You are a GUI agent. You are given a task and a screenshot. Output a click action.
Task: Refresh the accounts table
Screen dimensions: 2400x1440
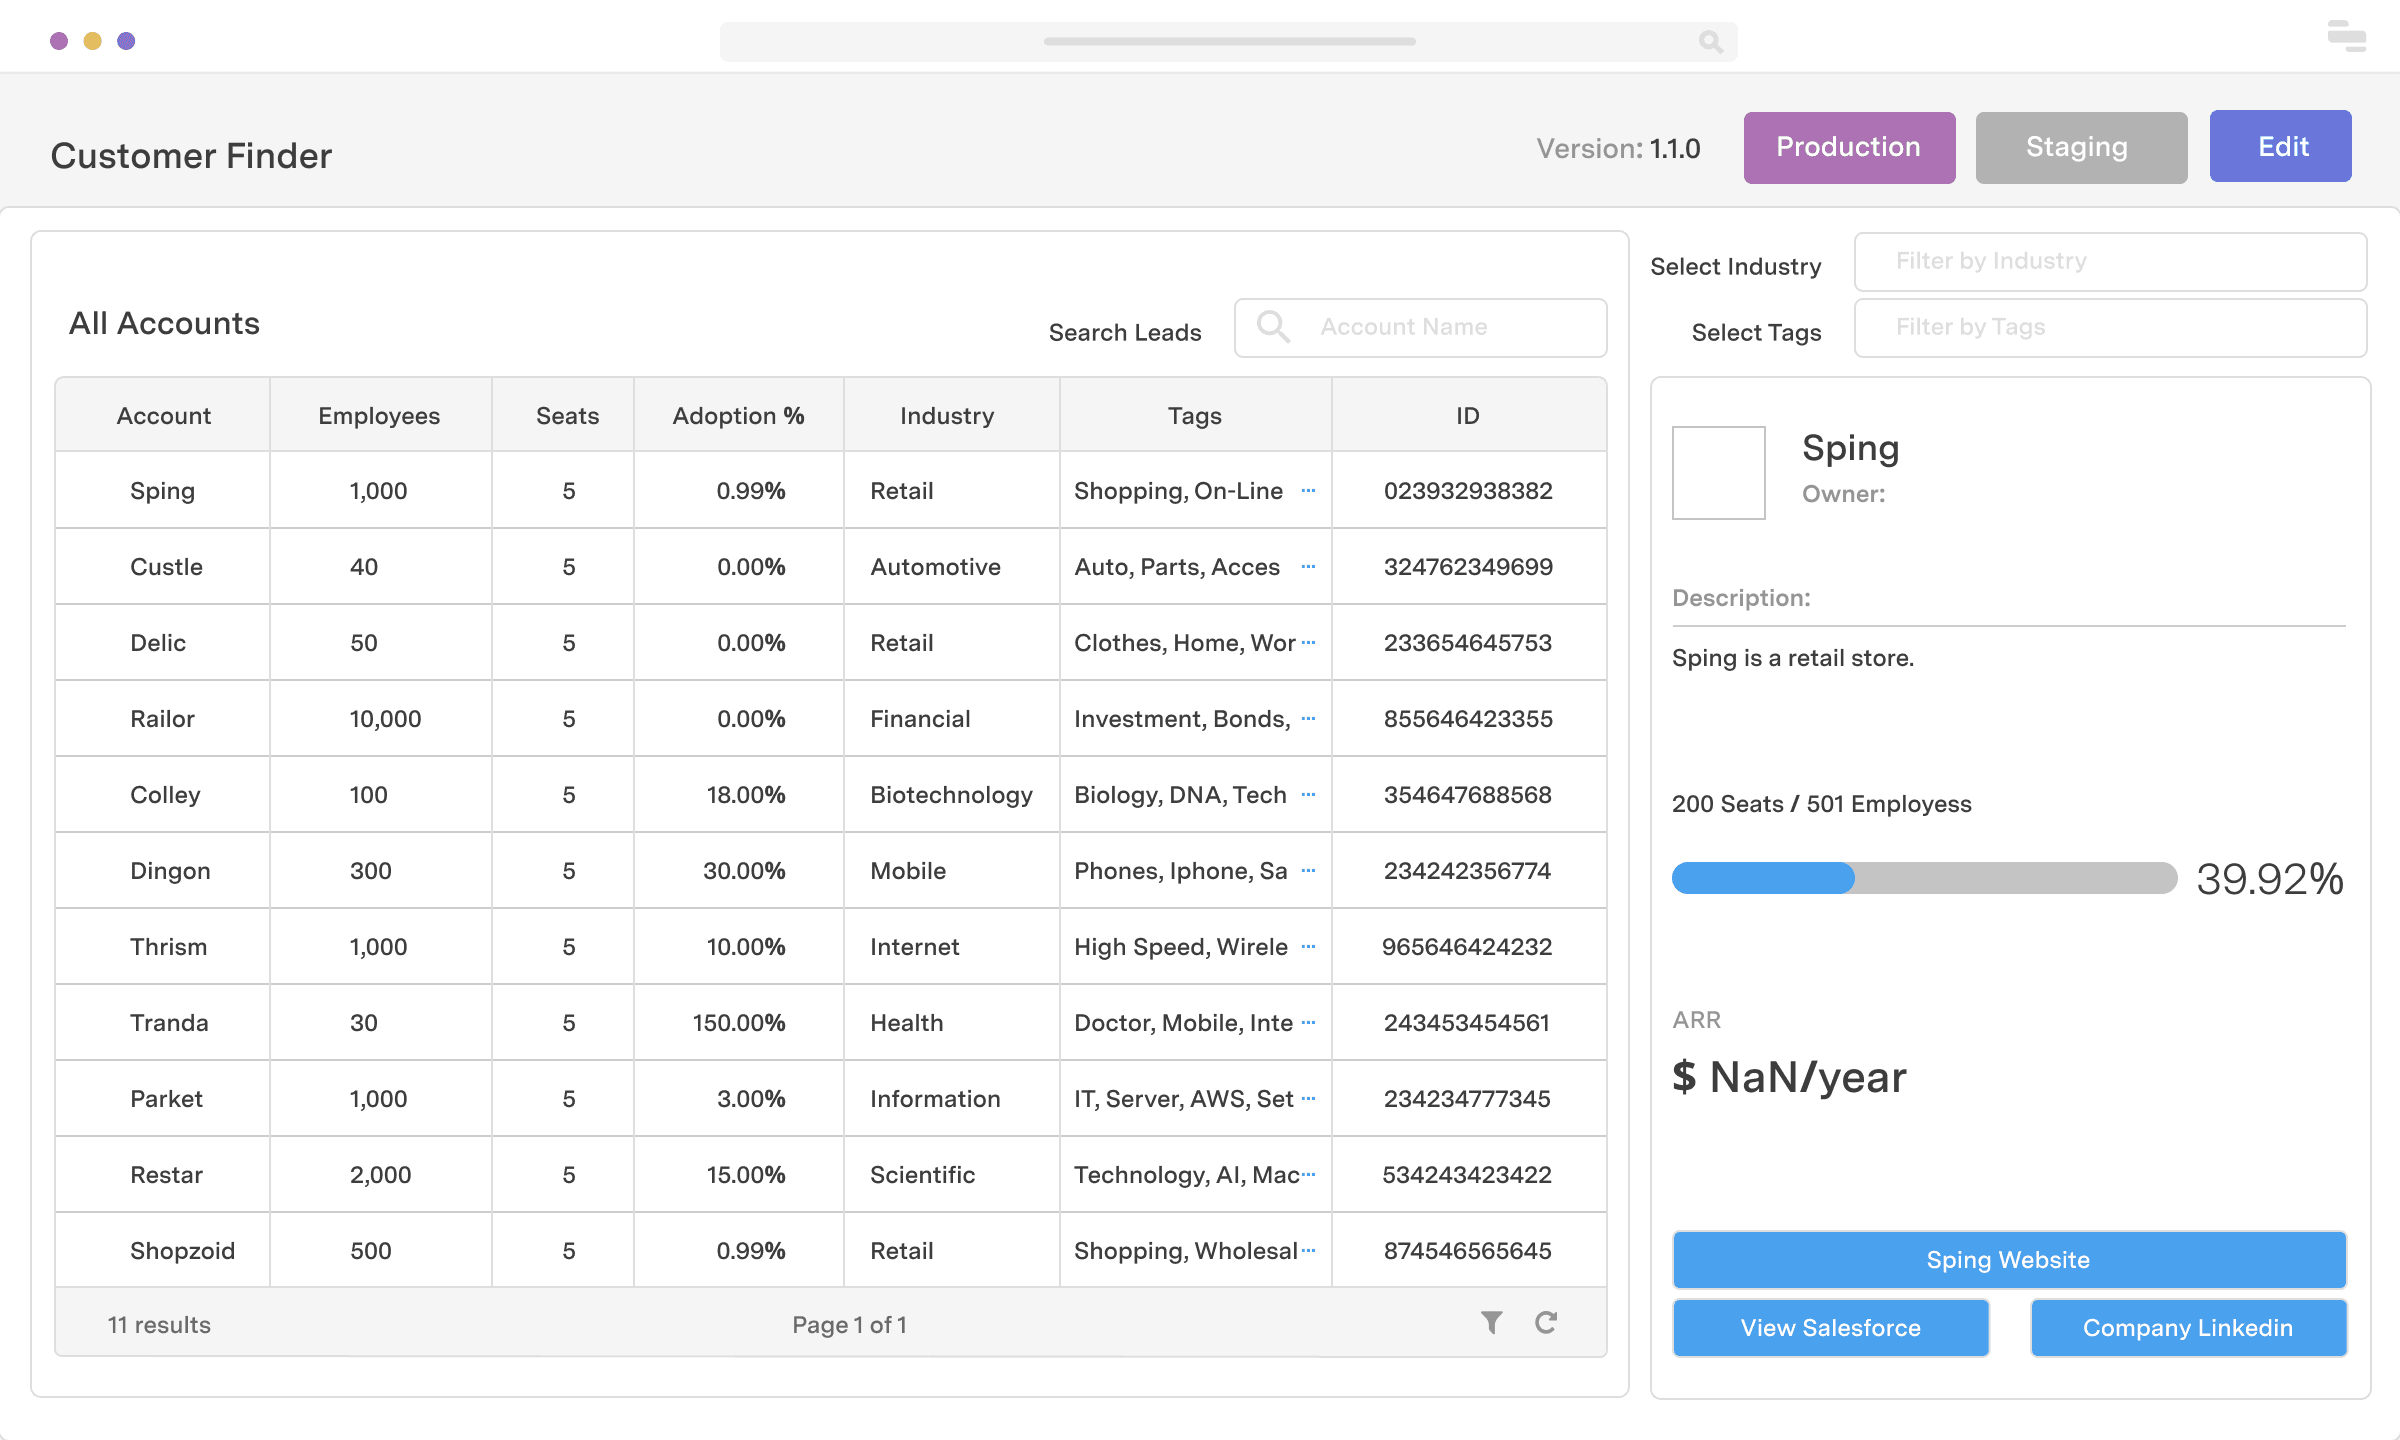coord(1546,1322)
